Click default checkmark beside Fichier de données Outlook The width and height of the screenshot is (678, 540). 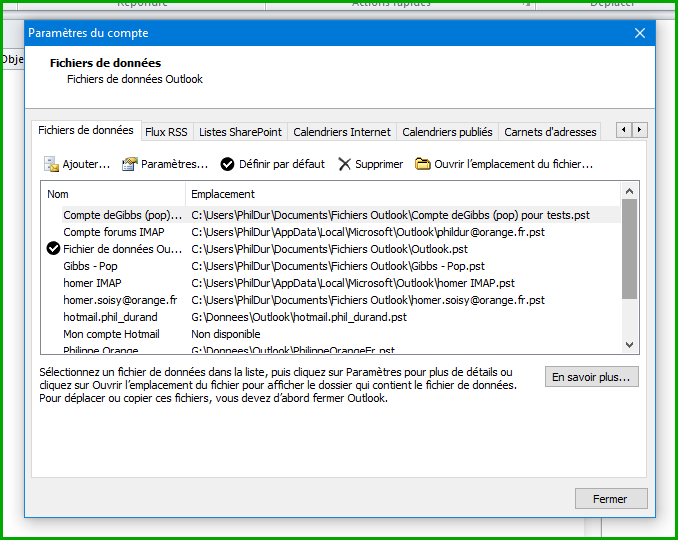click(x=53, y=249)
